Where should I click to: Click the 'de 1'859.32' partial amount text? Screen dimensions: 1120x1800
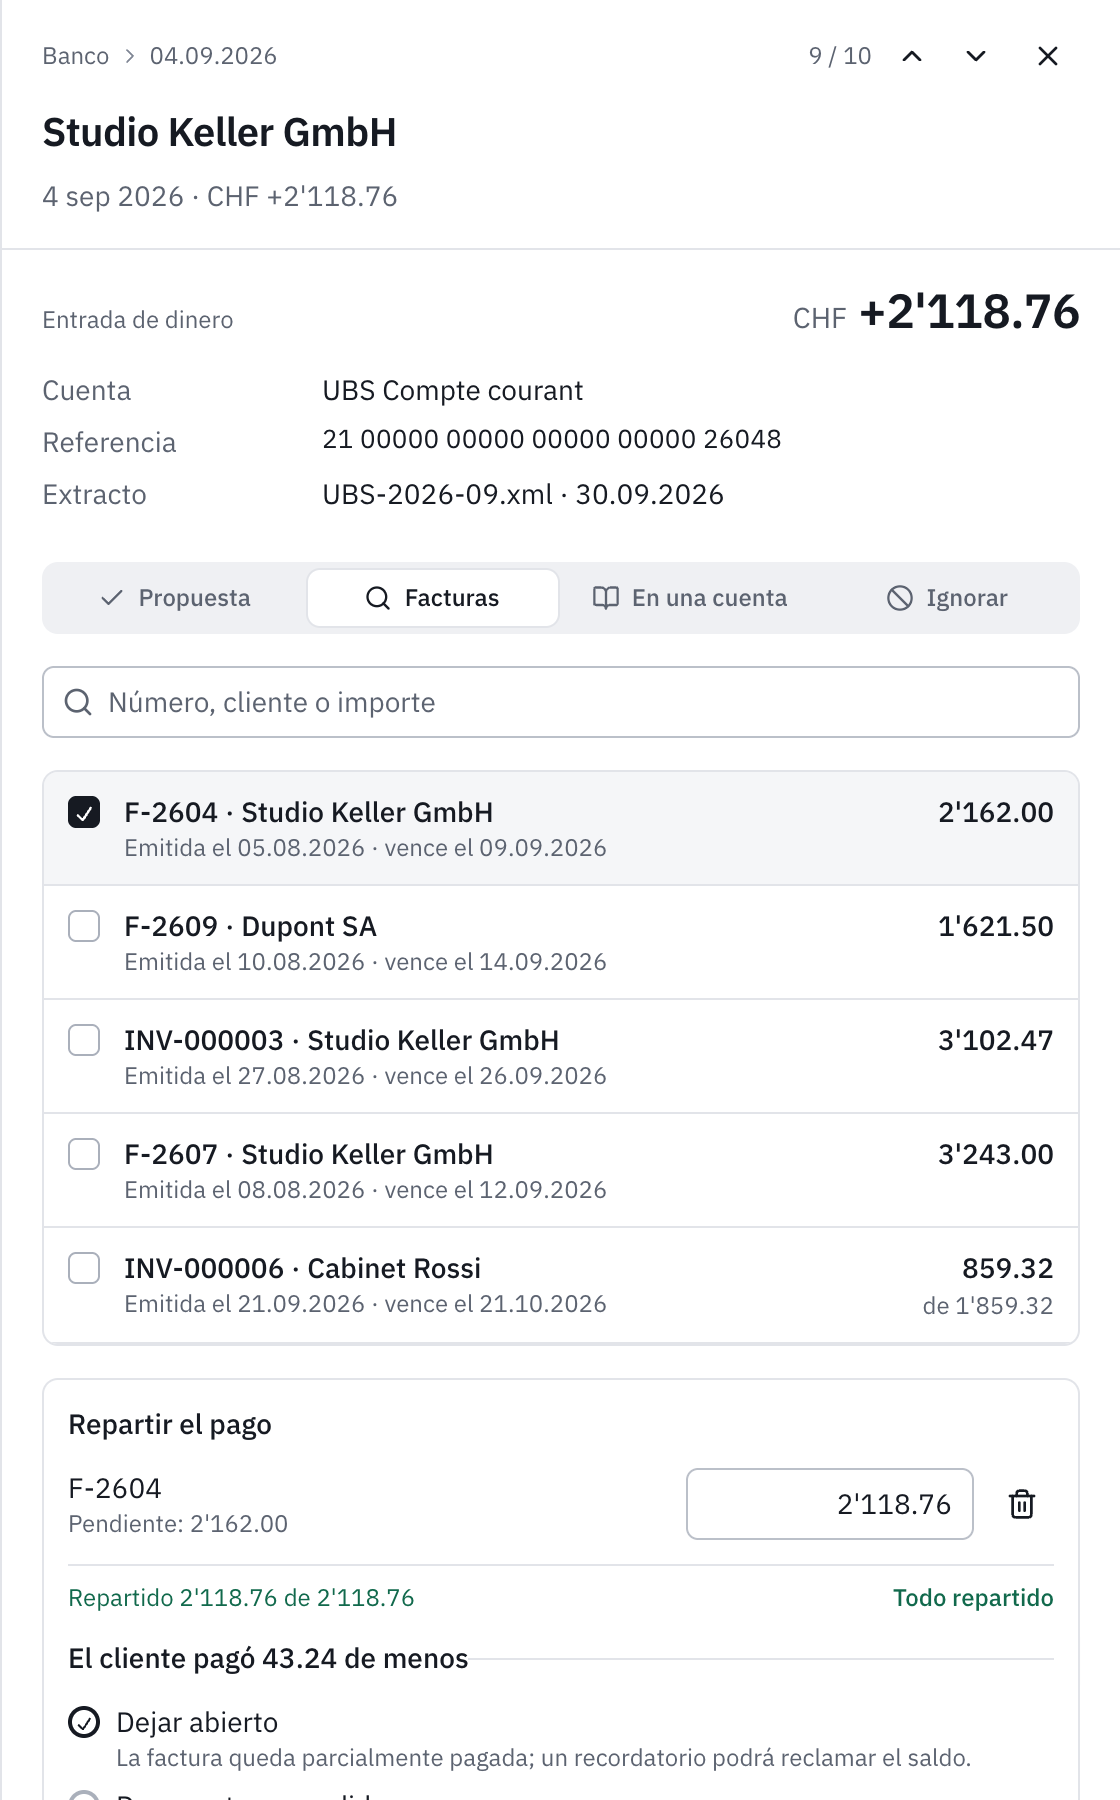(988, 1306)
